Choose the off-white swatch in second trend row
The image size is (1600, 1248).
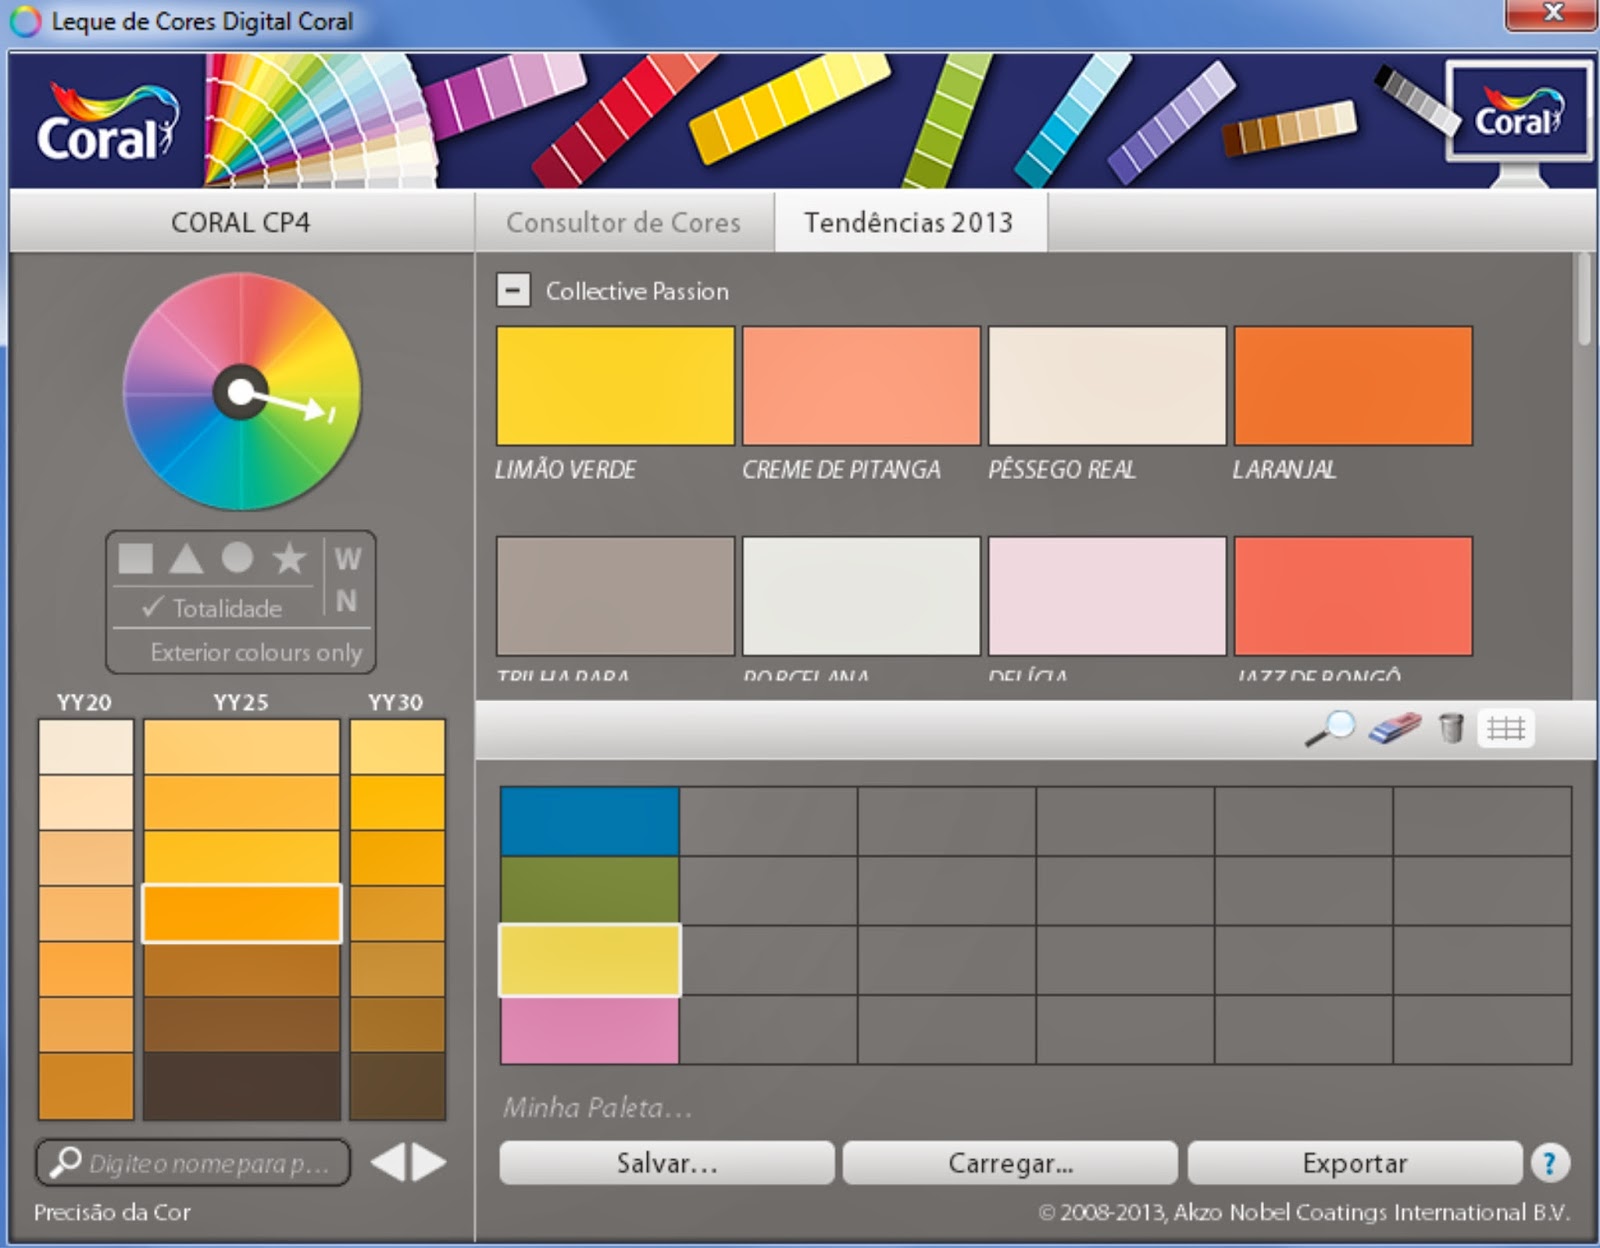pos(861,596)
